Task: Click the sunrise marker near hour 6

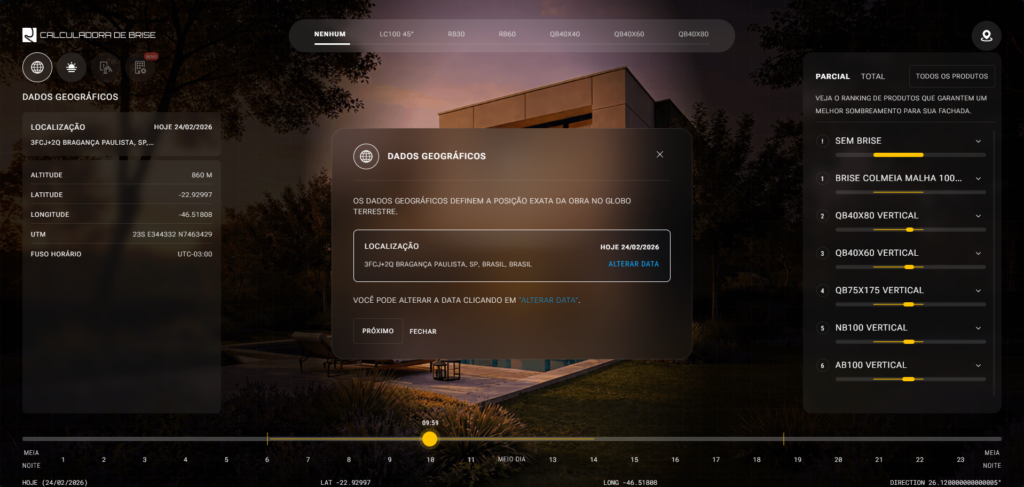Action: tap(267, 439)
